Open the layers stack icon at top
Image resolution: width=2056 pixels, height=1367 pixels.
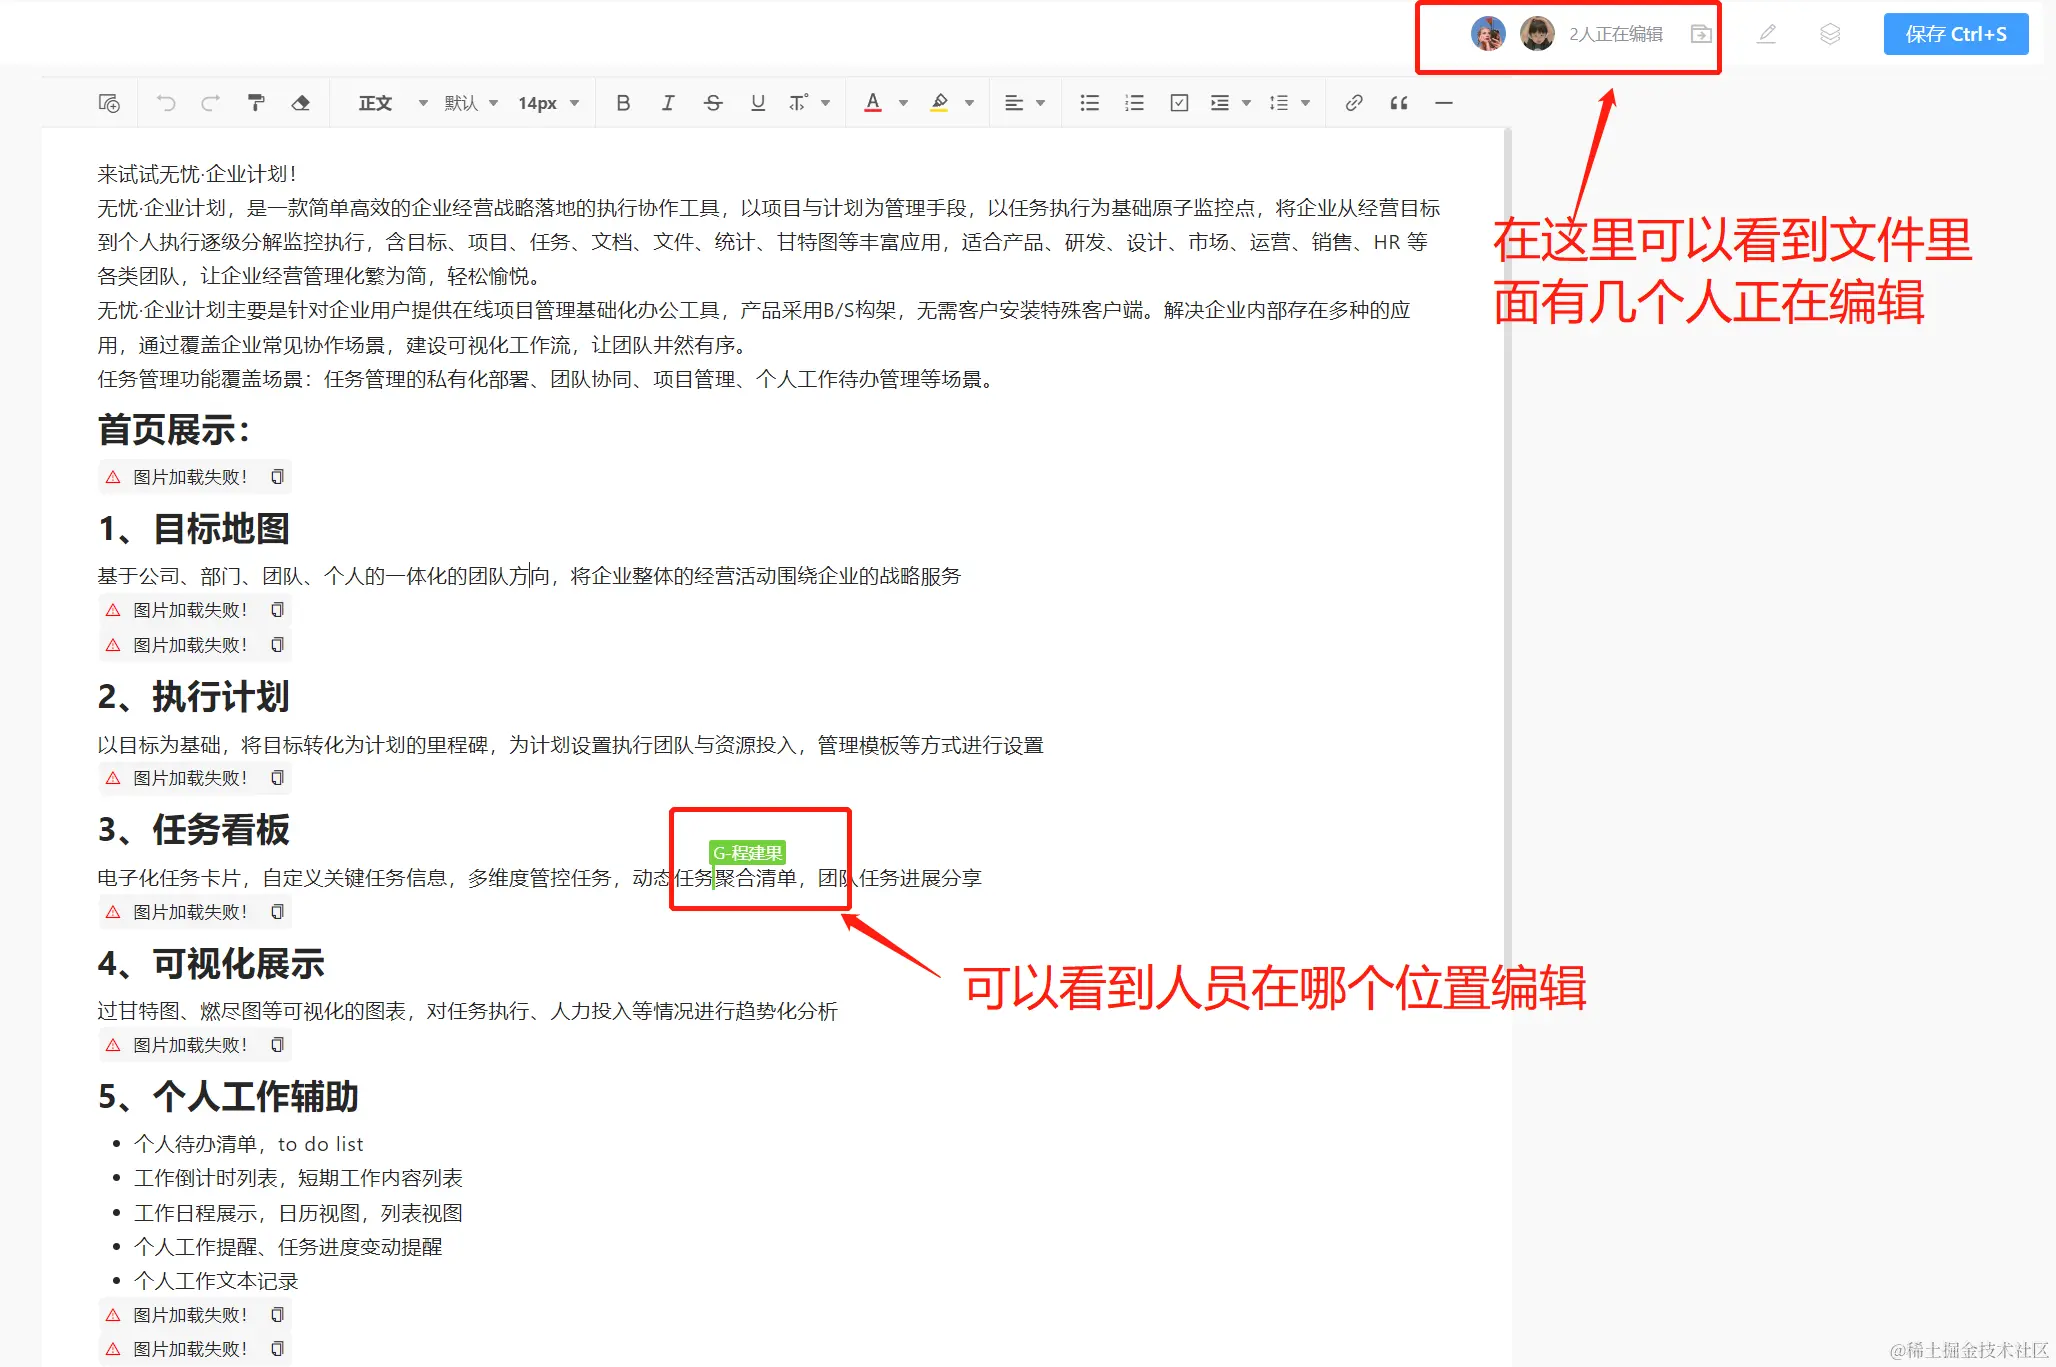(x=1830, y=34)
